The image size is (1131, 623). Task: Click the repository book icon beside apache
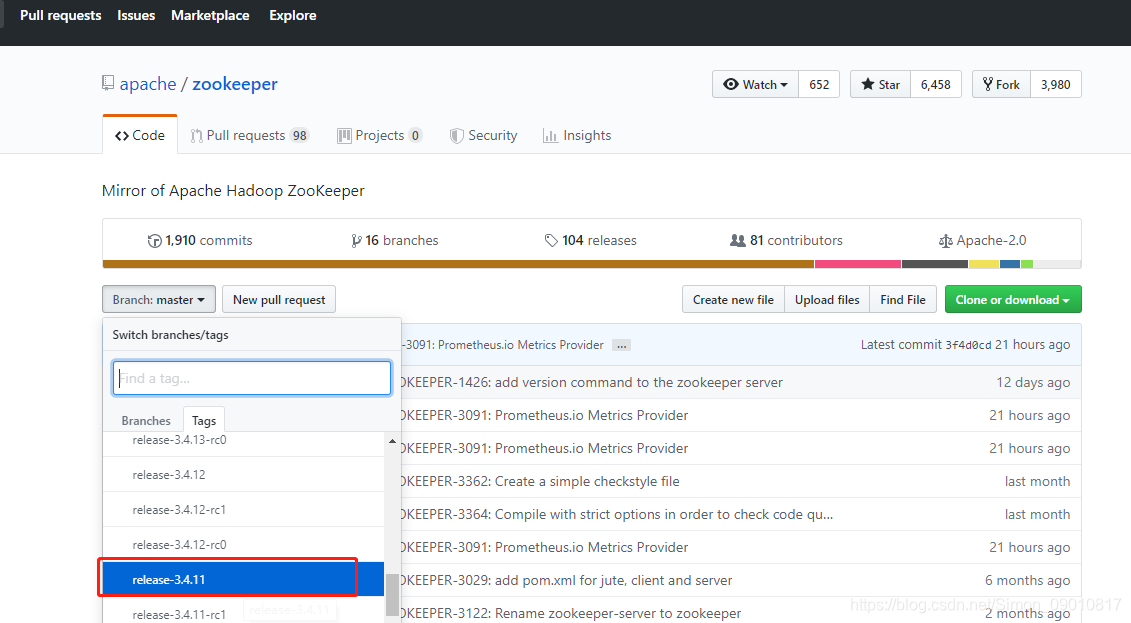(108, 83)
